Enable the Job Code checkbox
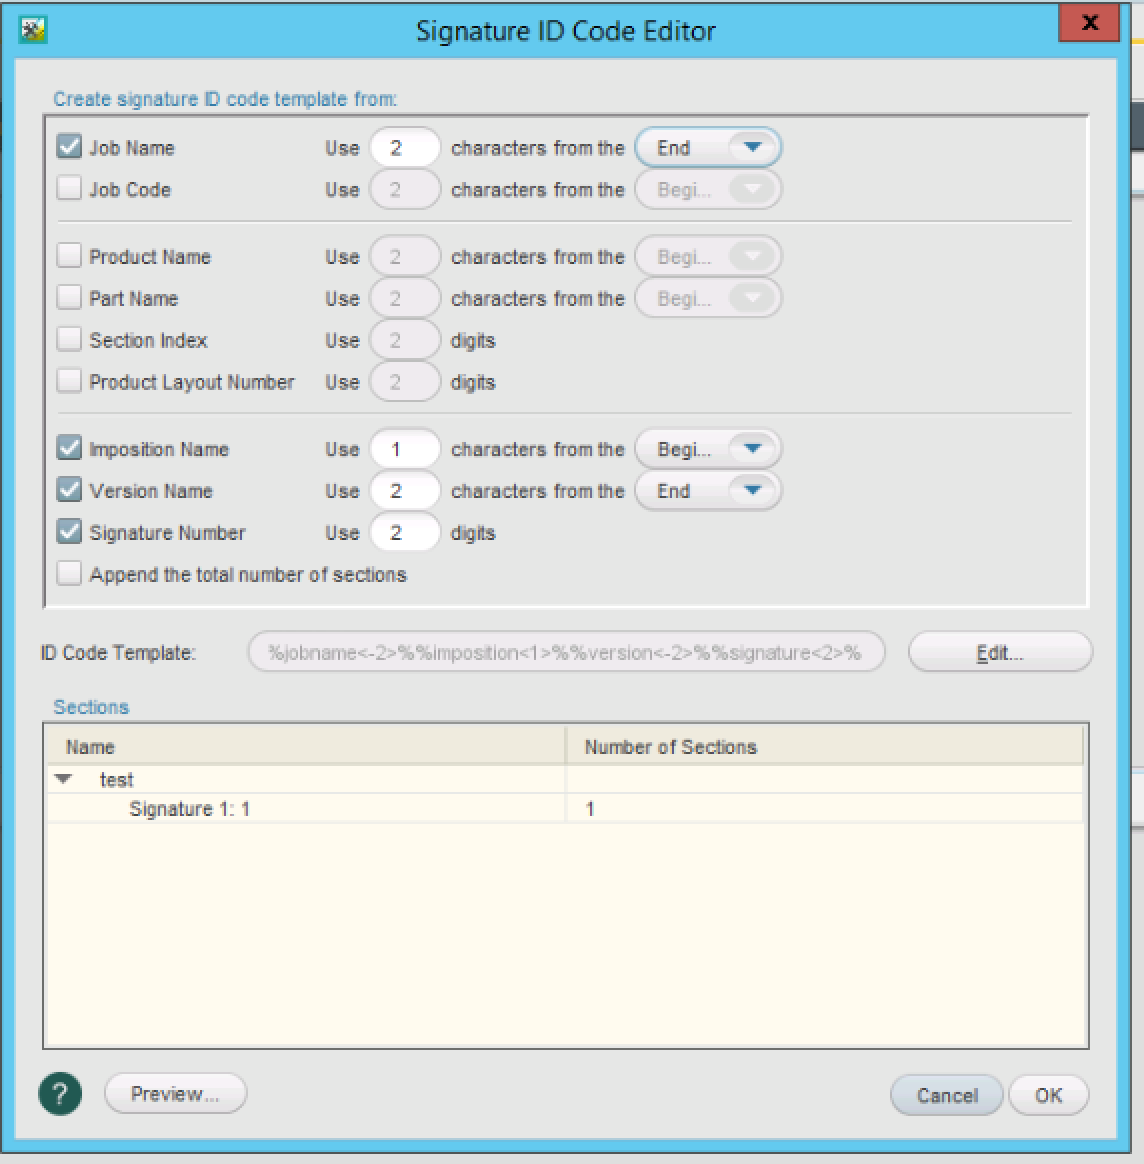Viewport: 1144px width, 1164px height. (x=69, y=189)
